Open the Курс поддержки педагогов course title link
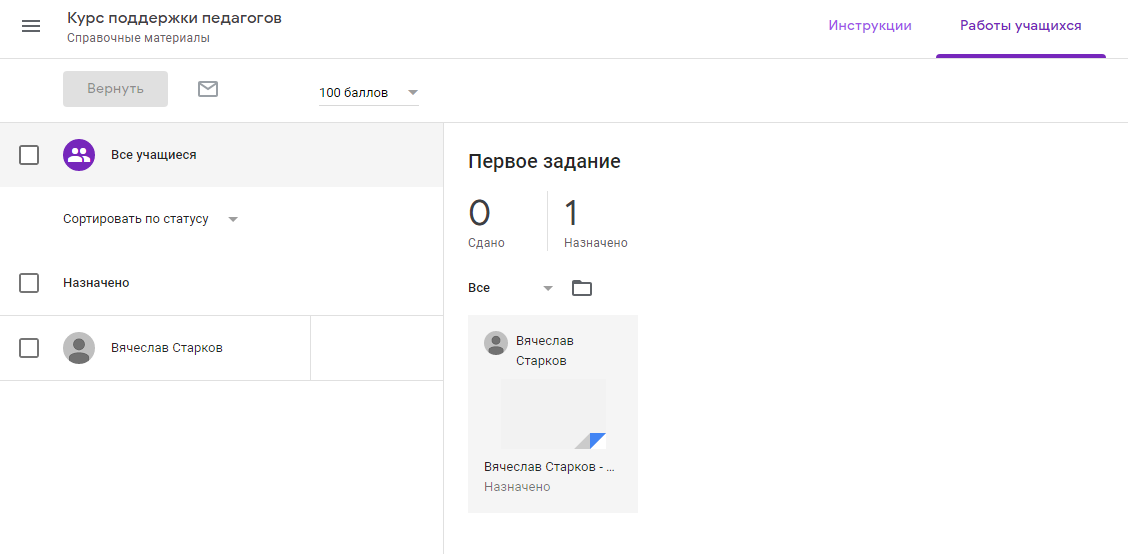This screenshot has width=1128, height=554. click(174, 18)
